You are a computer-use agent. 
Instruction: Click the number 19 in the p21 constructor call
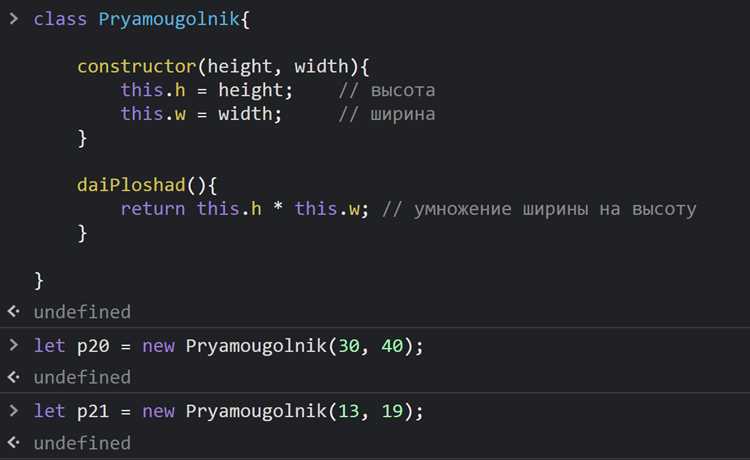coord(392,411)
